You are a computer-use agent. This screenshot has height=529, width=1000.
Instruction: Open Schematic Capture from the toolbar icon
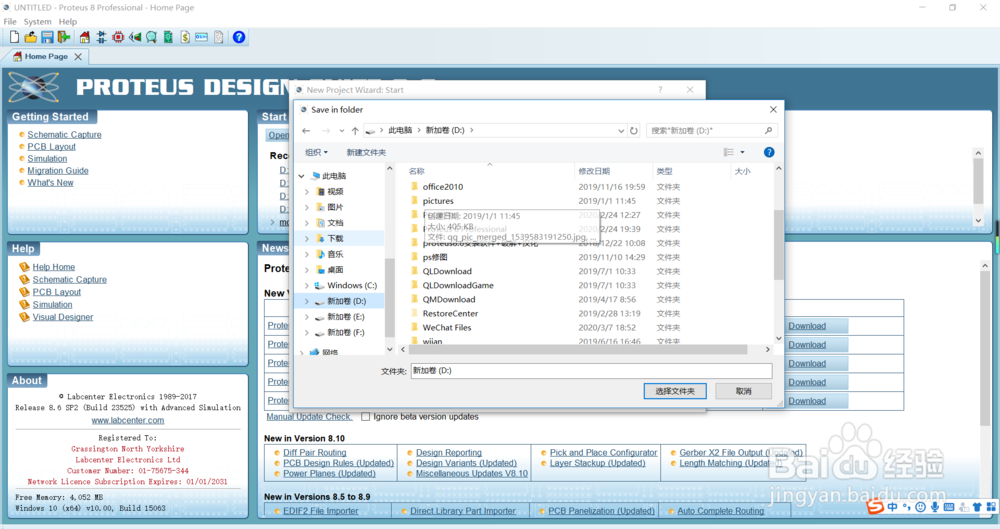tap(101, 37)
